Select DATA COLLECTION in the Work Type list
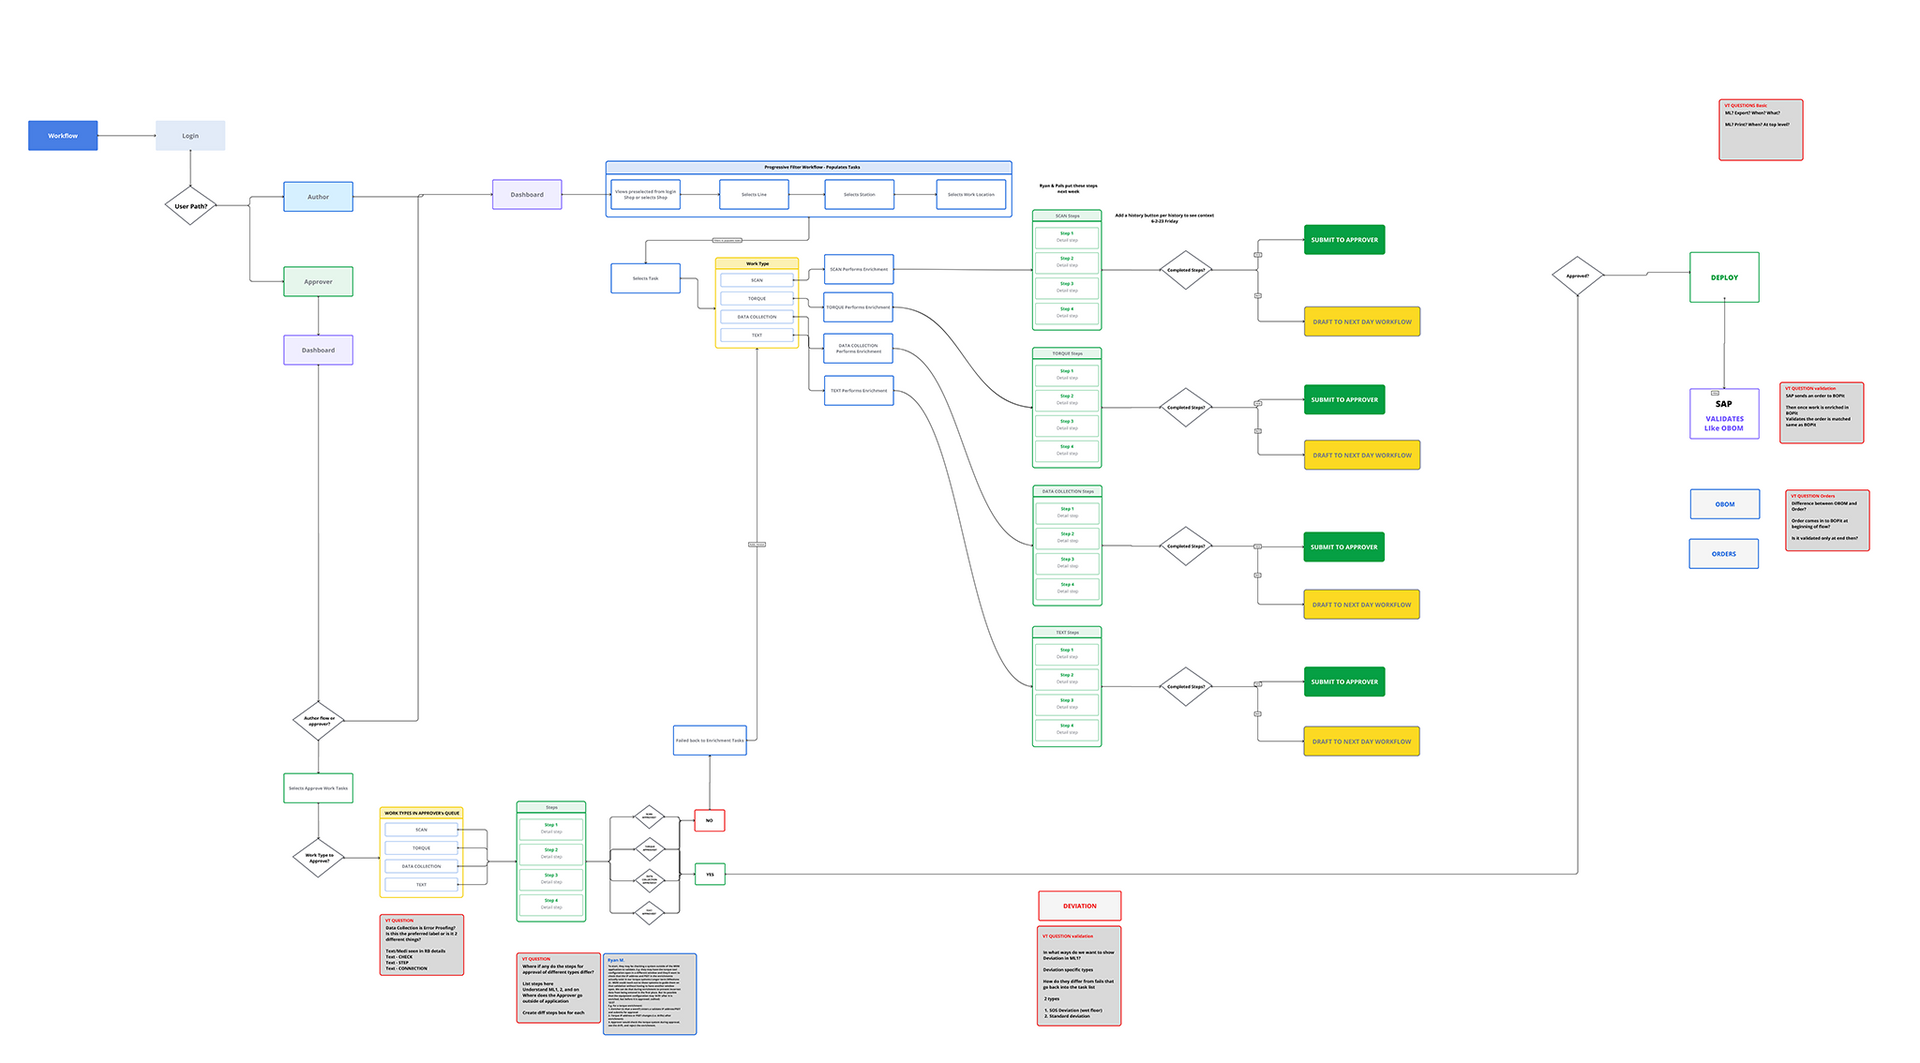This screenshot has height=1063, width=1920. point(757,317)
